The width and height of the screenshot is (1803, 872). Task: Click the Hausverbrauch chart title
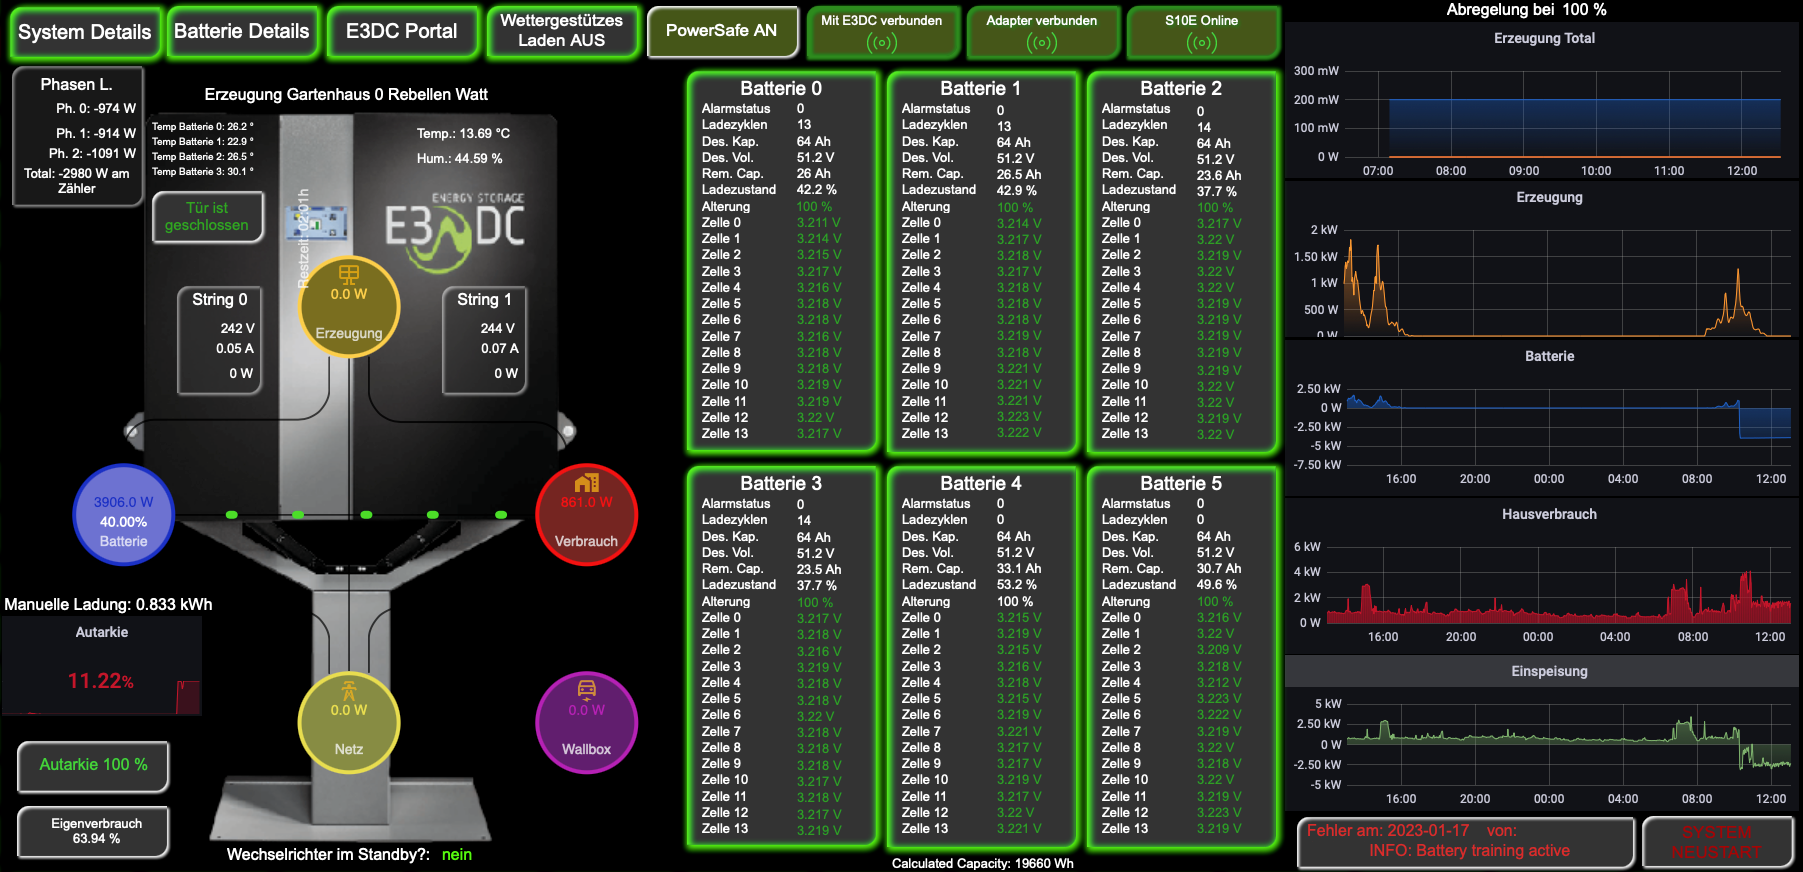point(1549,514)
